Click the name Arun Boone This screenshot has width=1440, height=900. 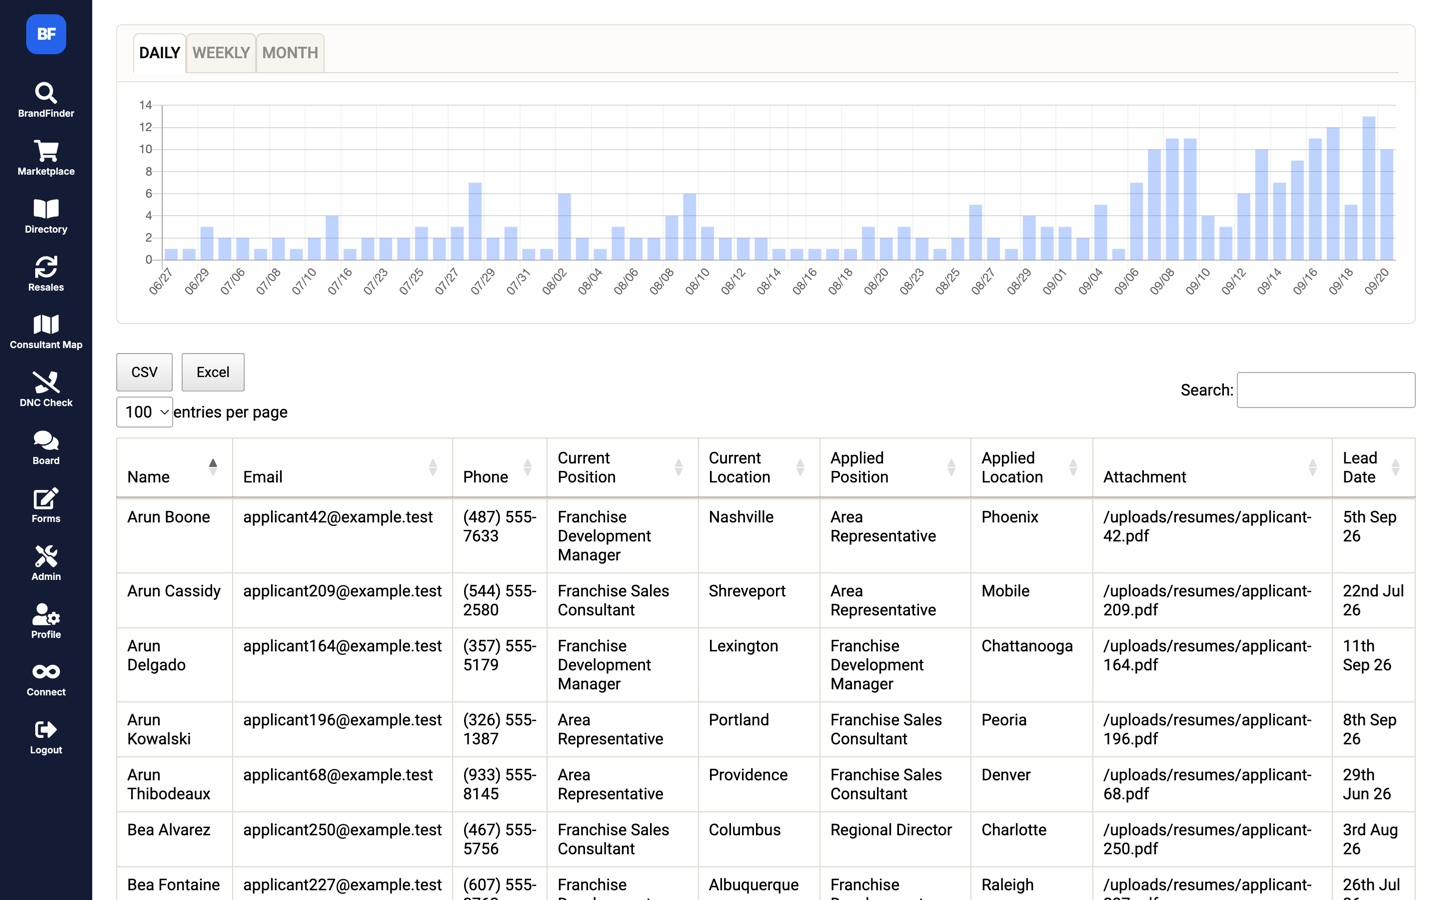pyautogui.click(x=169, y=517)
